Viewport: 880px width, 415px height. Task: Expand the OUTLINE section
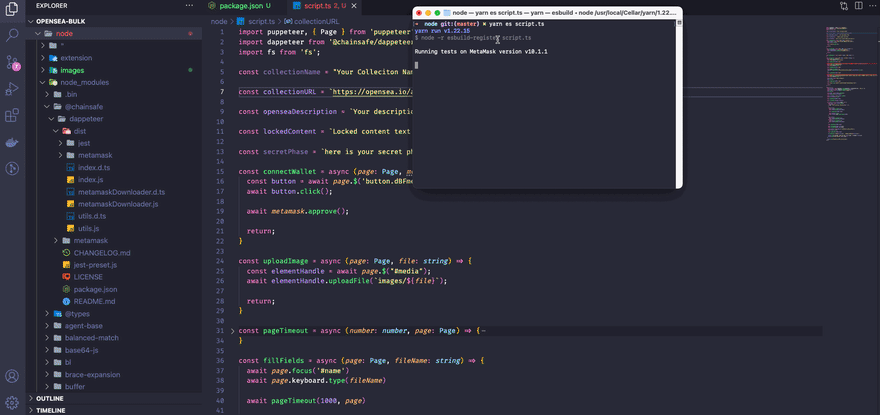pos(49,398)
